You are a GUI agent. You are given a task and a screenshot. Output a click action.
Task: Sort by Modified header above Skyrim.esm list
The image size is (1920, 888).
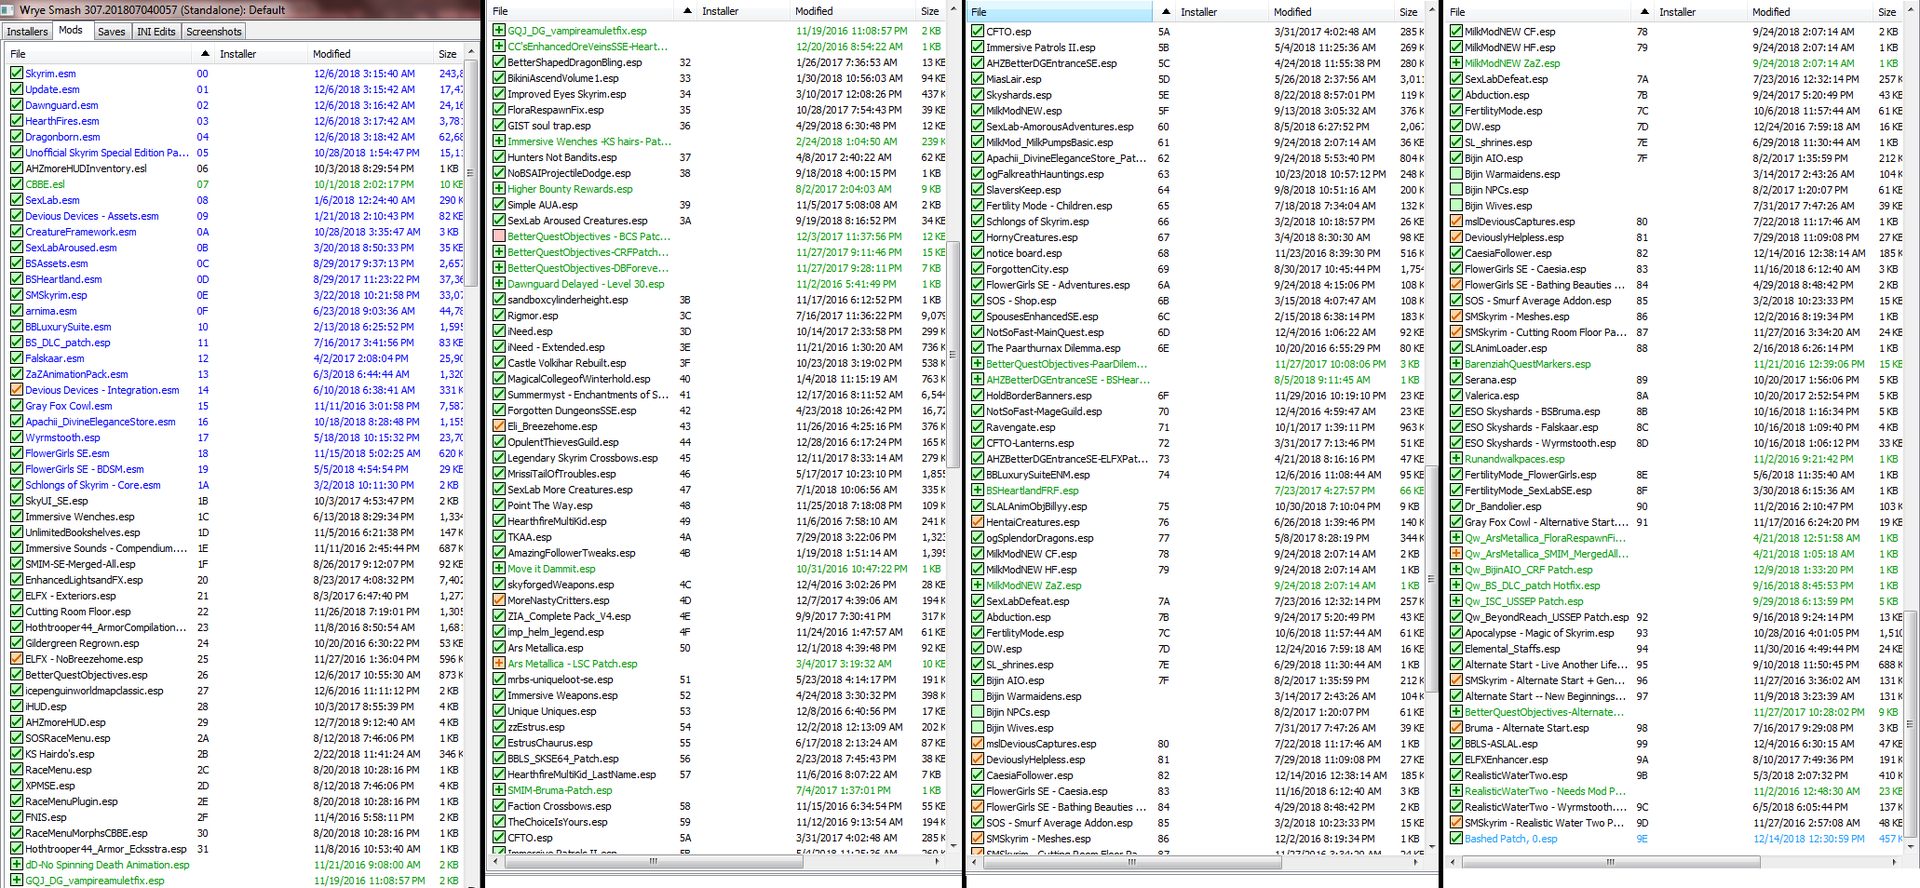click(x=372, y=54)
